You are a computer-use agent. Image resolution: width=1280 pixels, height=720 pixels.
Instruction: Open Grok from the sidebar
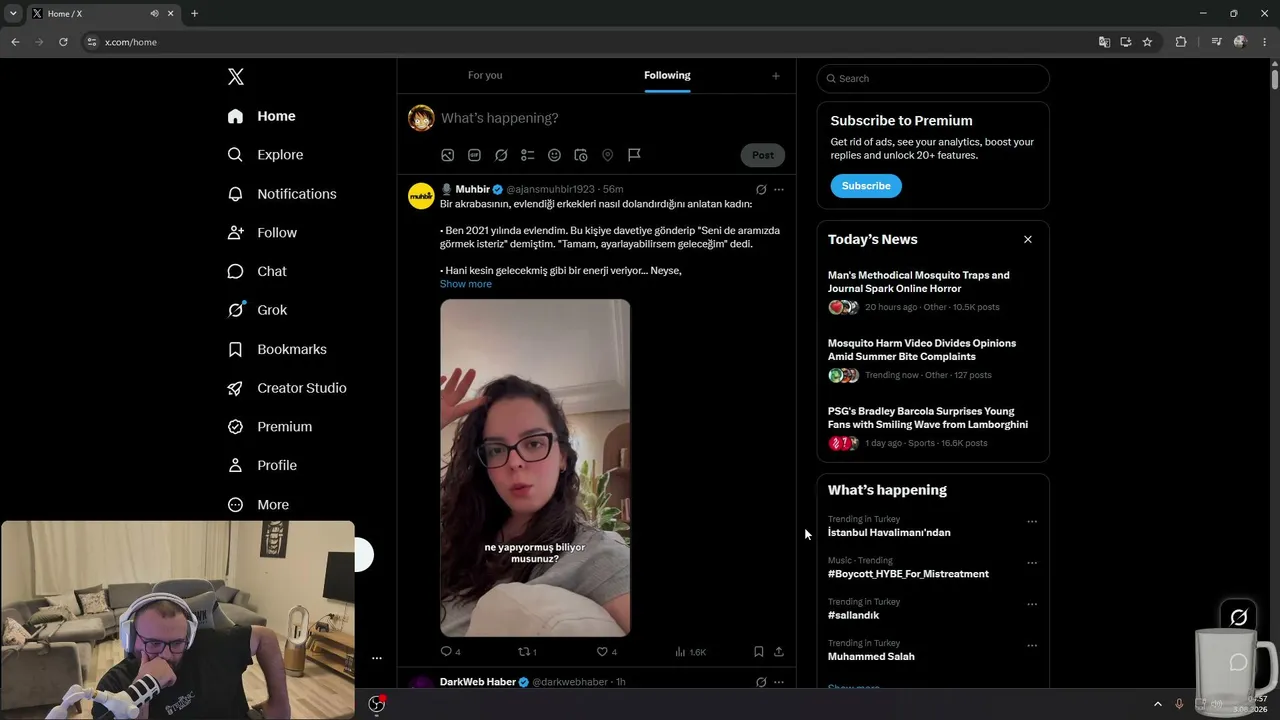(257, 310)
